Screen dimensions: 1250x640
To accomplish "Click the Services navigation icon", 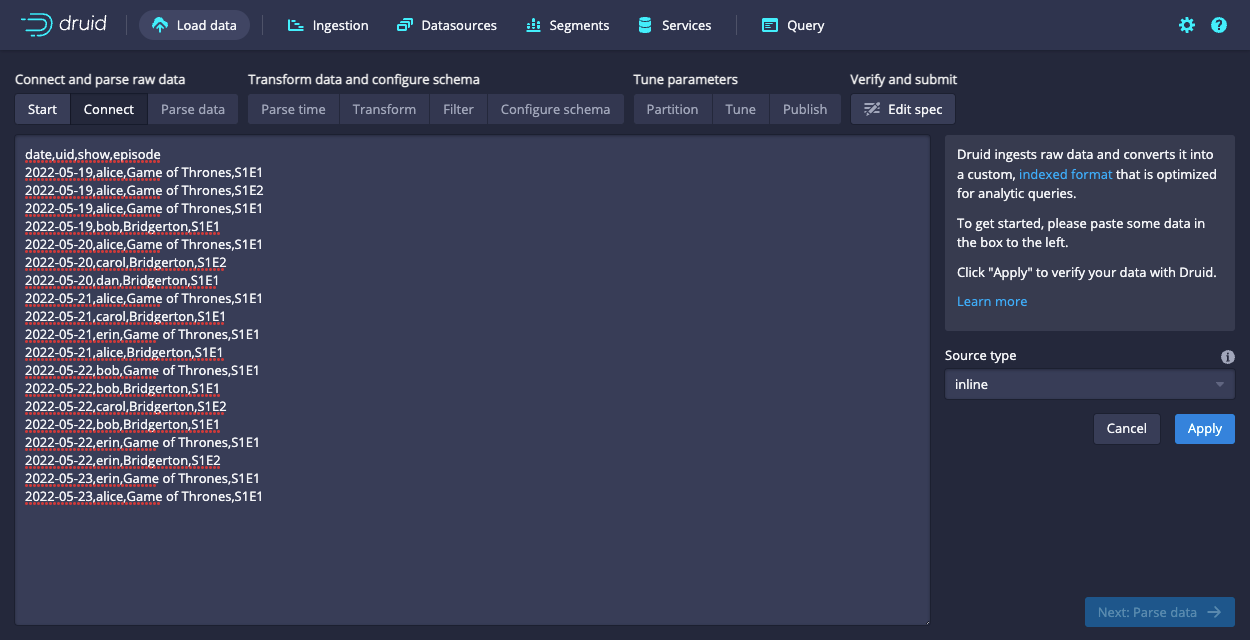I will coord(645,24).
